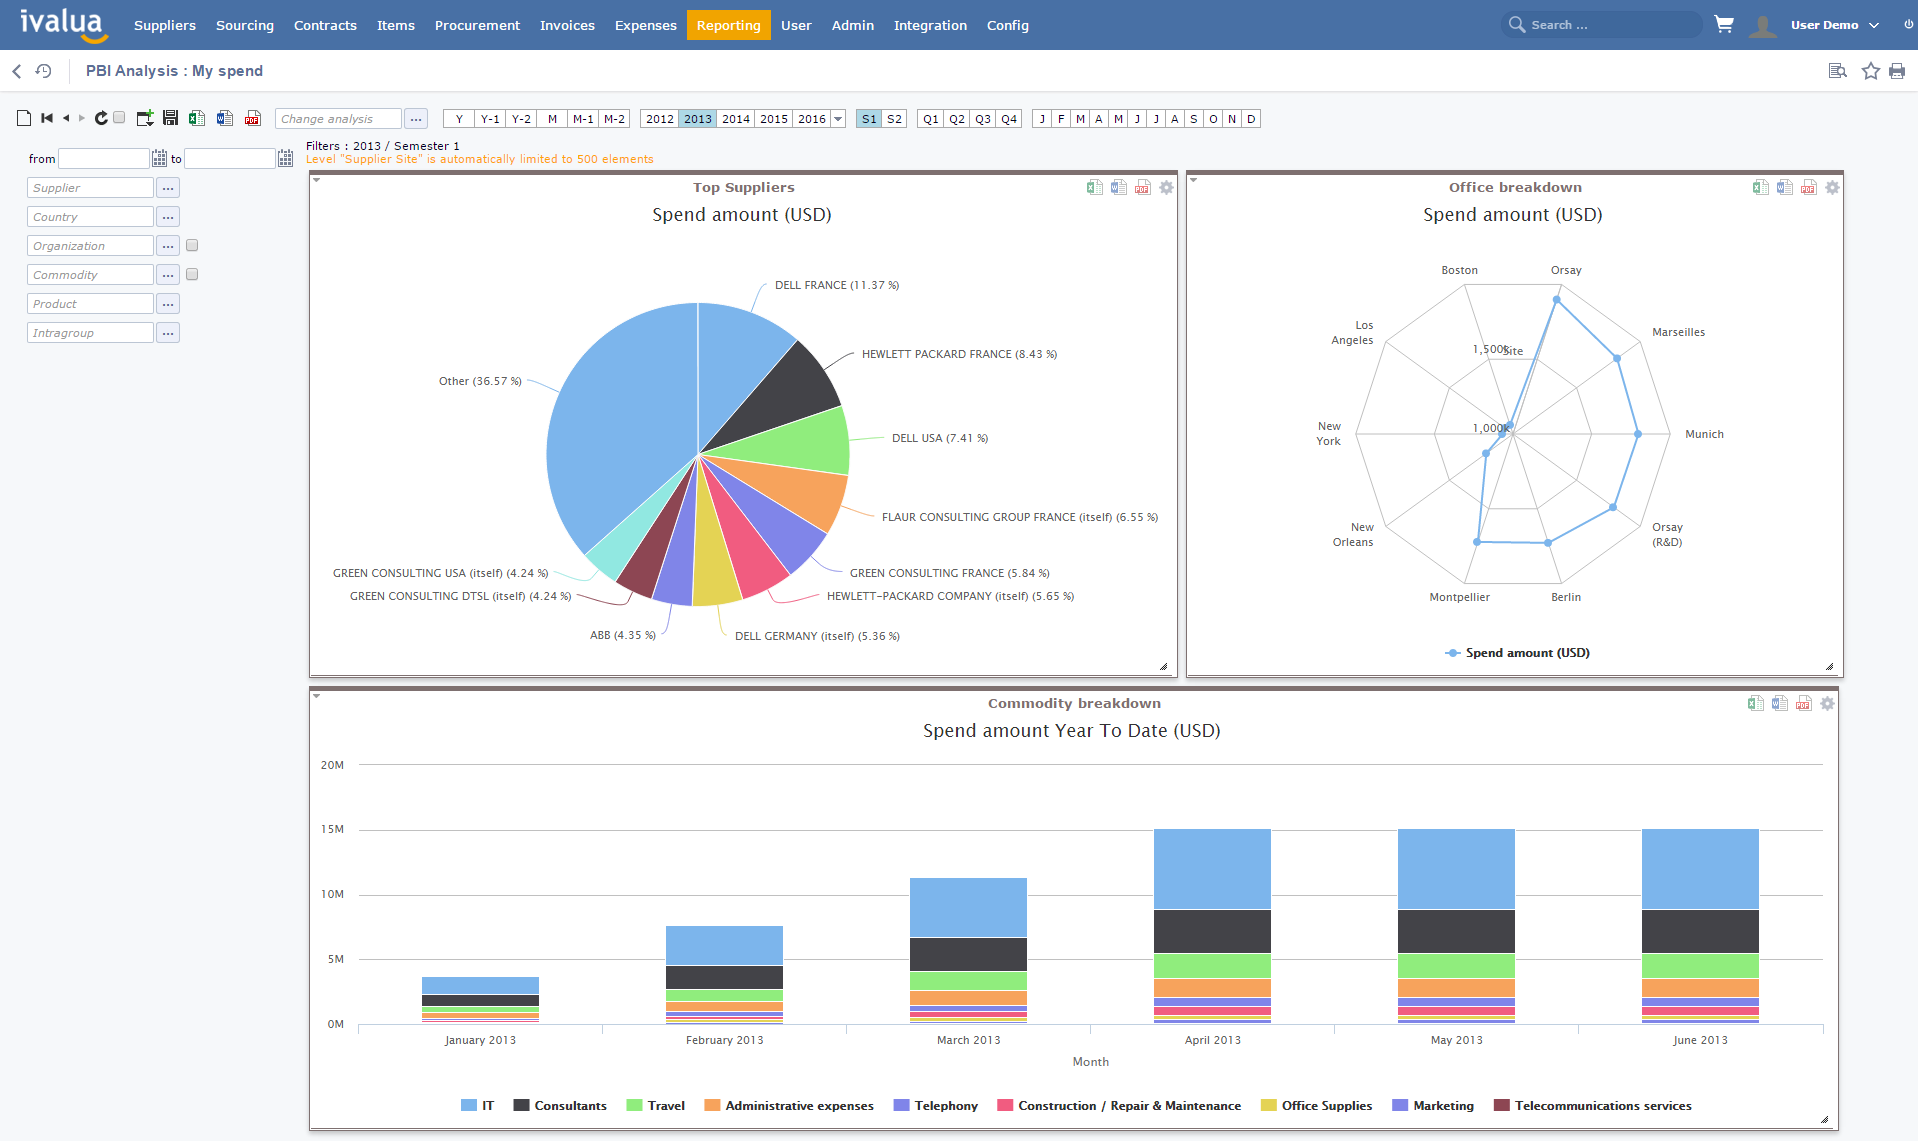The width and height of the screenshot is (1918, 1141).
Task: Open the Invoices menu
Action: 567,25
